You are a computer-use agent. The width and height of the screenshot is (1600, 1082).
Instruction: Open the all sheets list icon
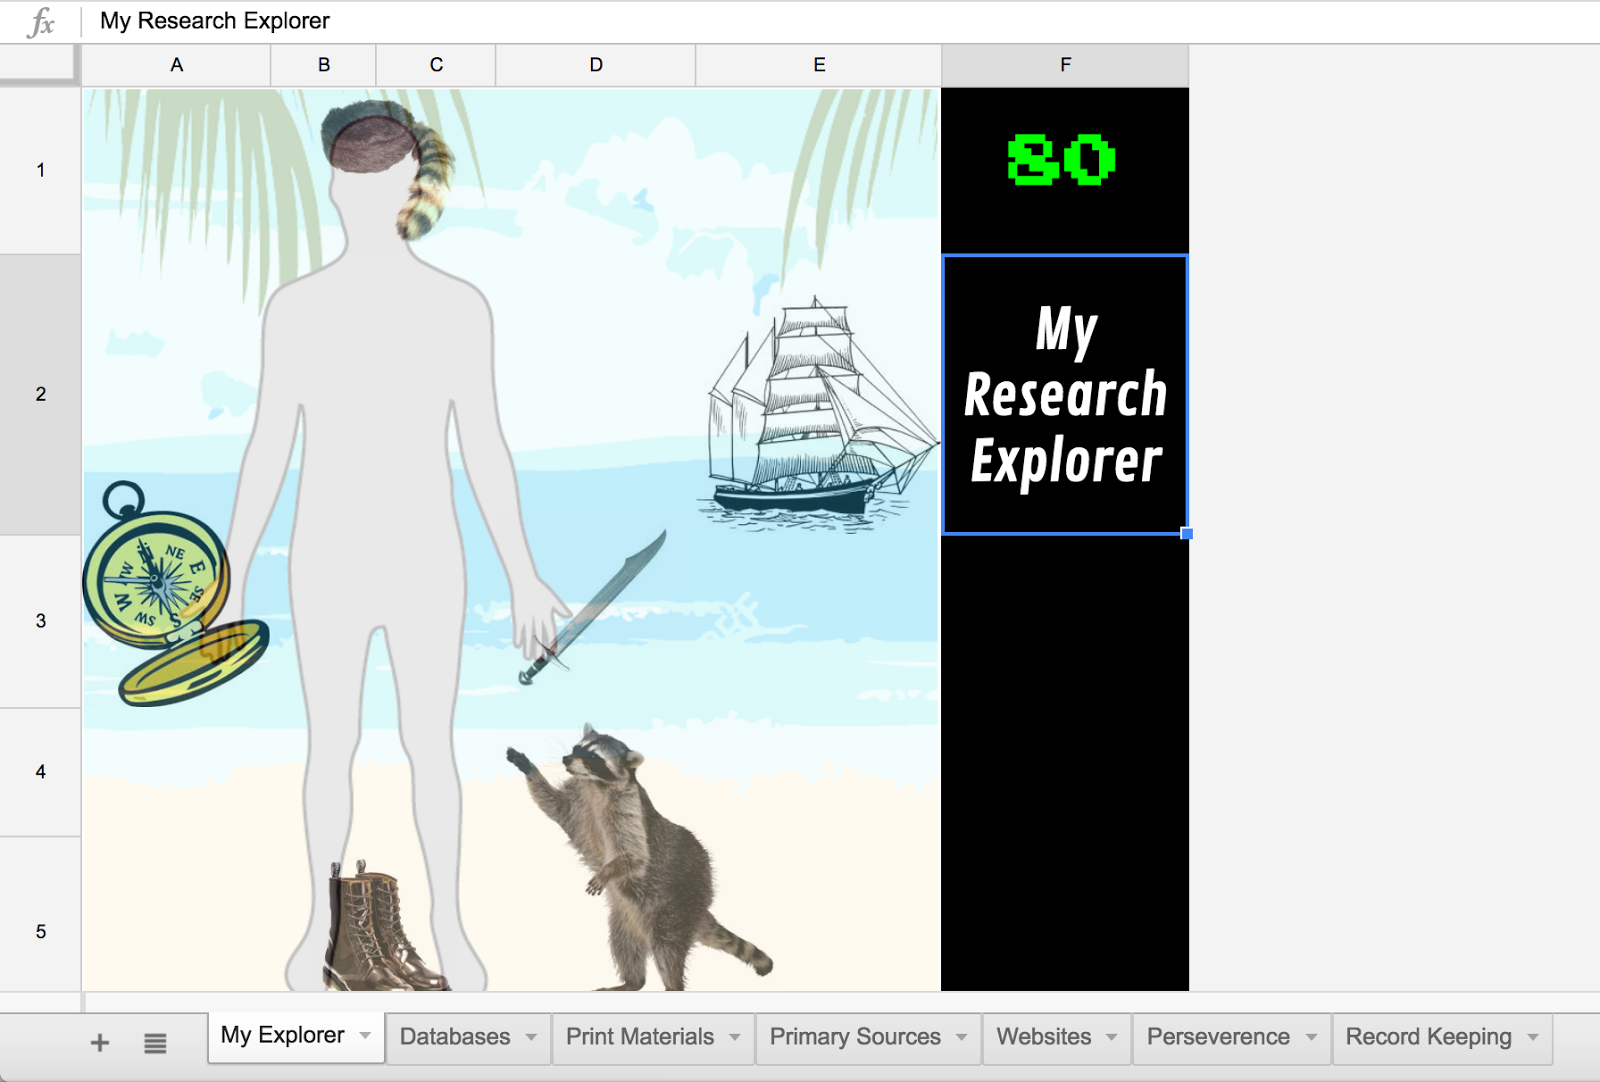tap(155, 1043)
